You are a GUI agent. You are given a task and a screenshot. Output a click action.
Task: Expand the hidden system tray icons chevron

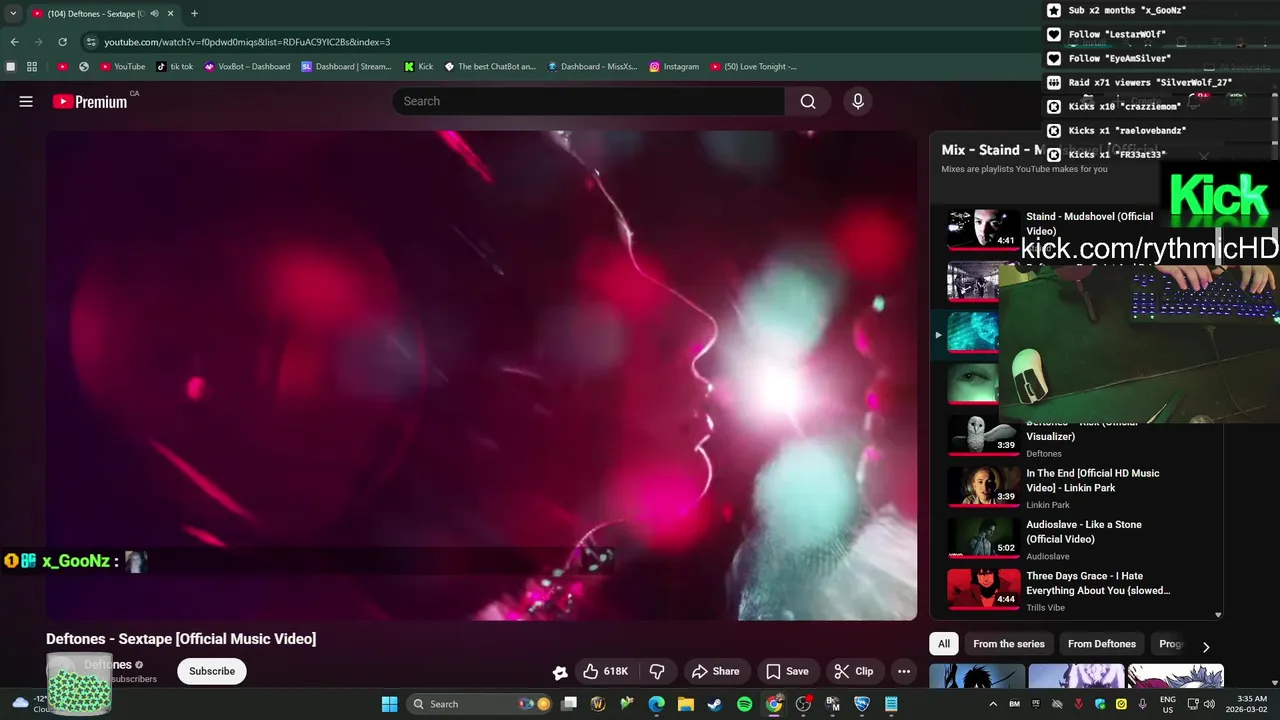(x=992, y=704)
